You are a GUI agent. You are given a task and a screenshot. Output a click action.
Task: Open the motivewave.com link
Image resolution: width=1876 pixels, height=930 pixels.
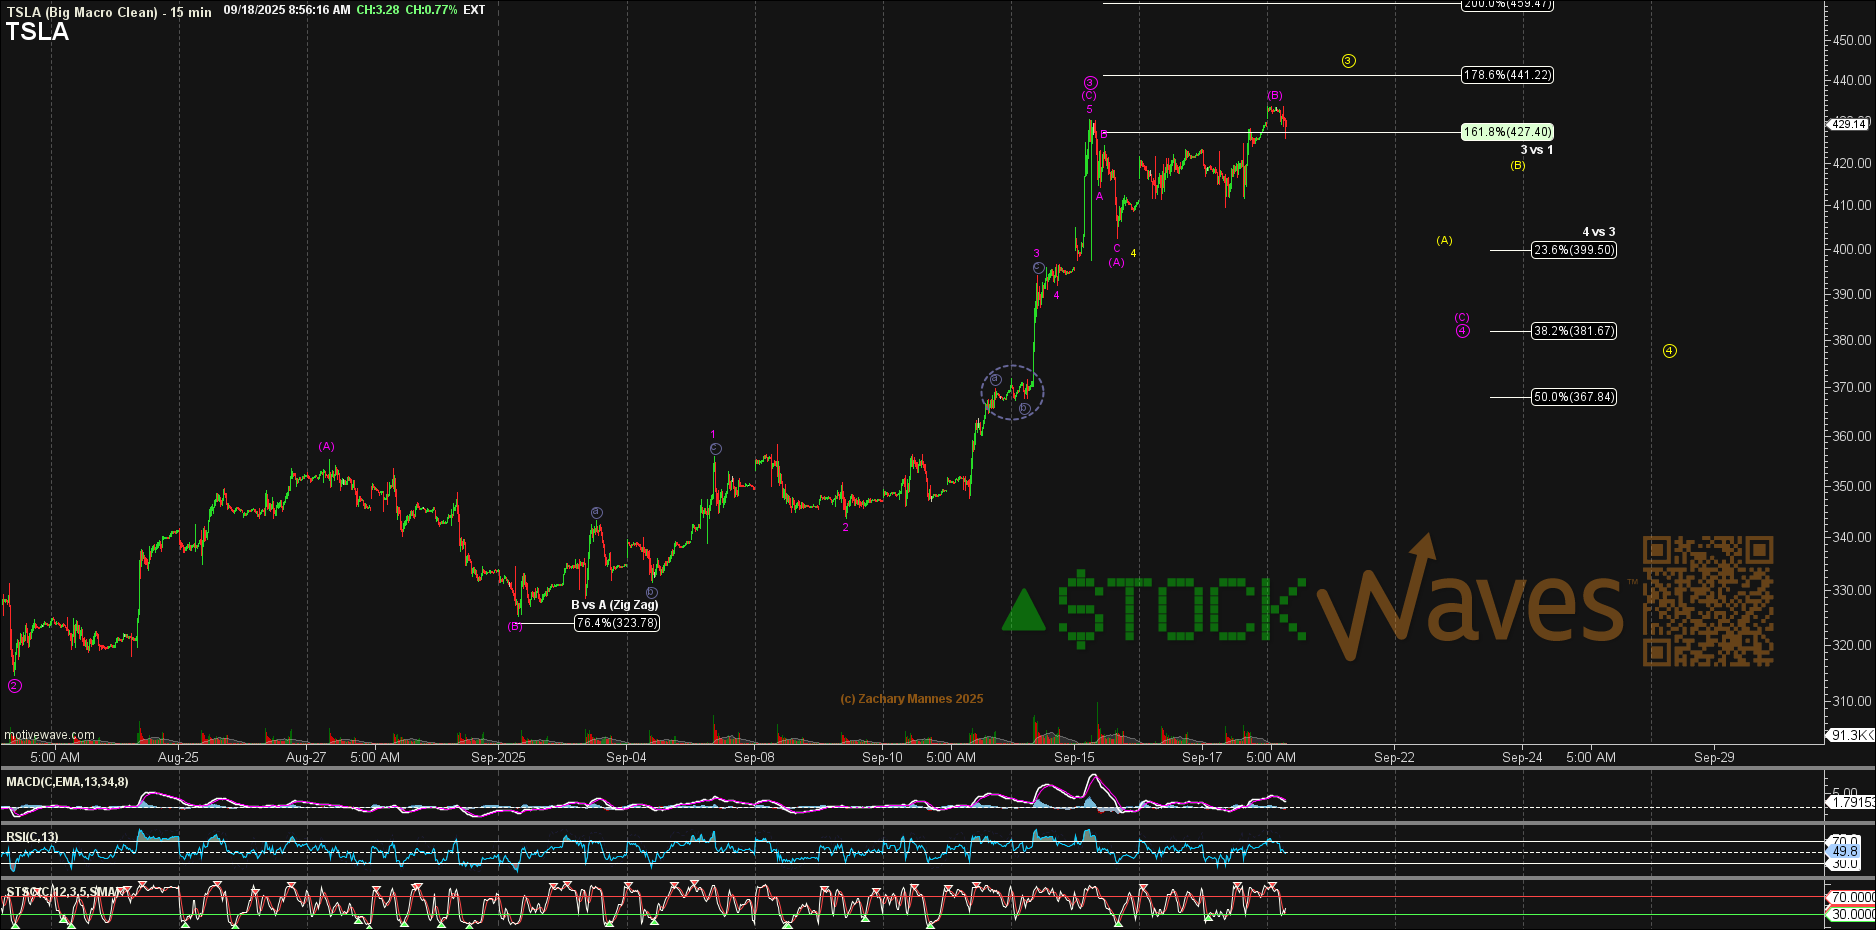[x=50, y=735]
